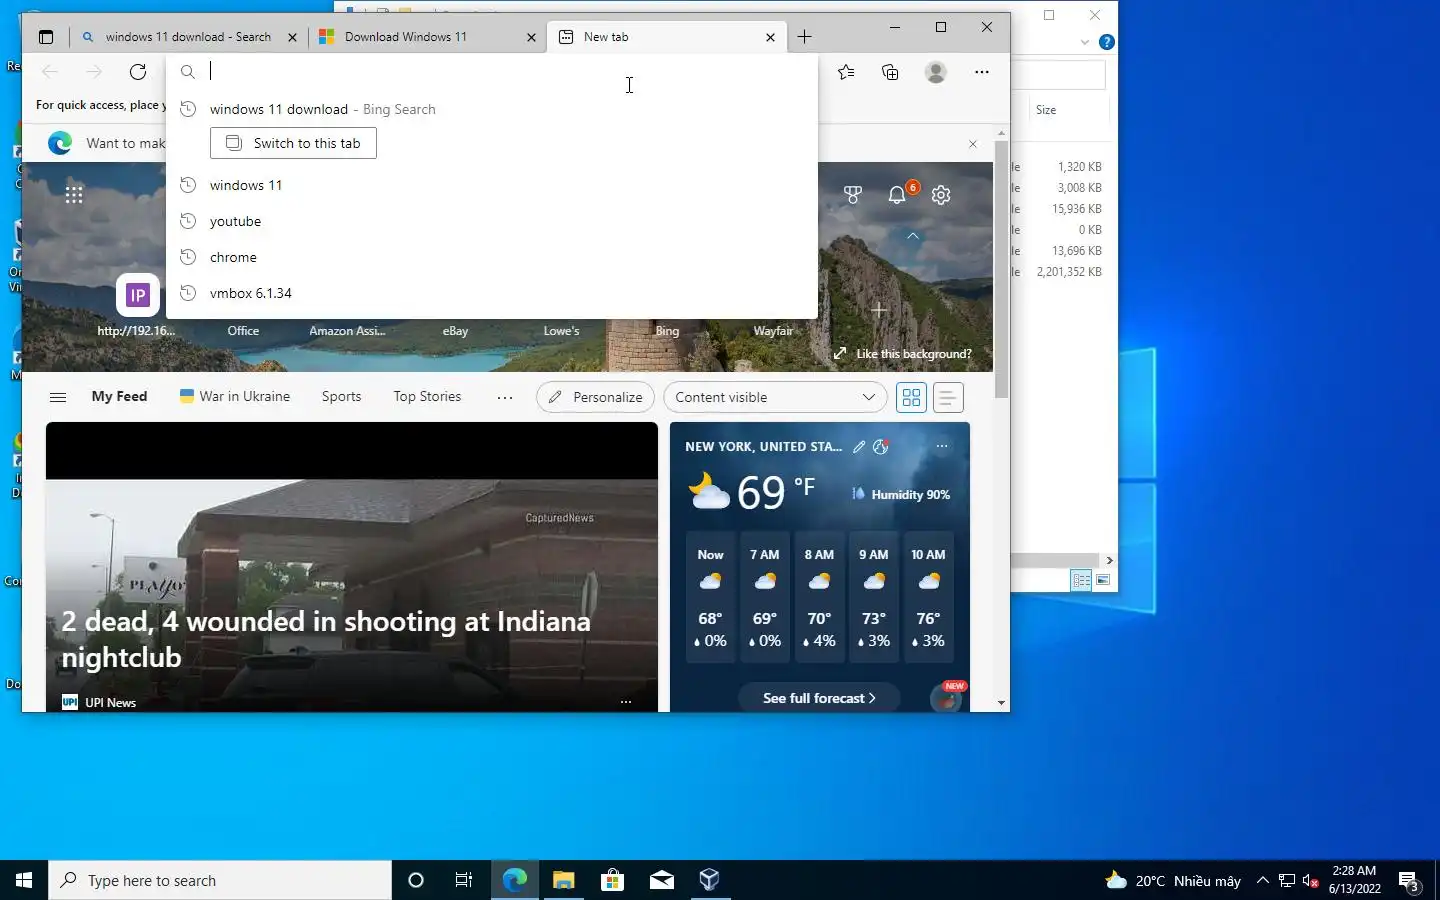The height and width of the screenshot is (900, 1440).
Task: Click Like this background link
Action: 903,354
